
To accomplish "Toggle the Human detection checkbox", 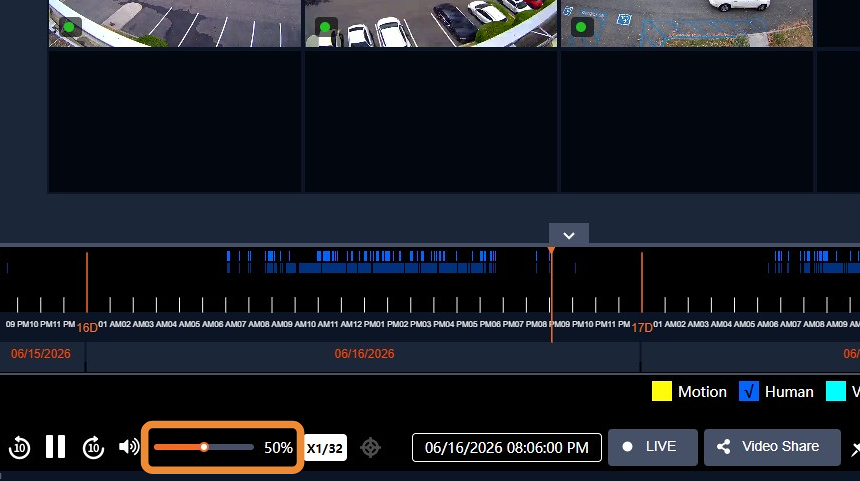I will [x=749, y=391].
